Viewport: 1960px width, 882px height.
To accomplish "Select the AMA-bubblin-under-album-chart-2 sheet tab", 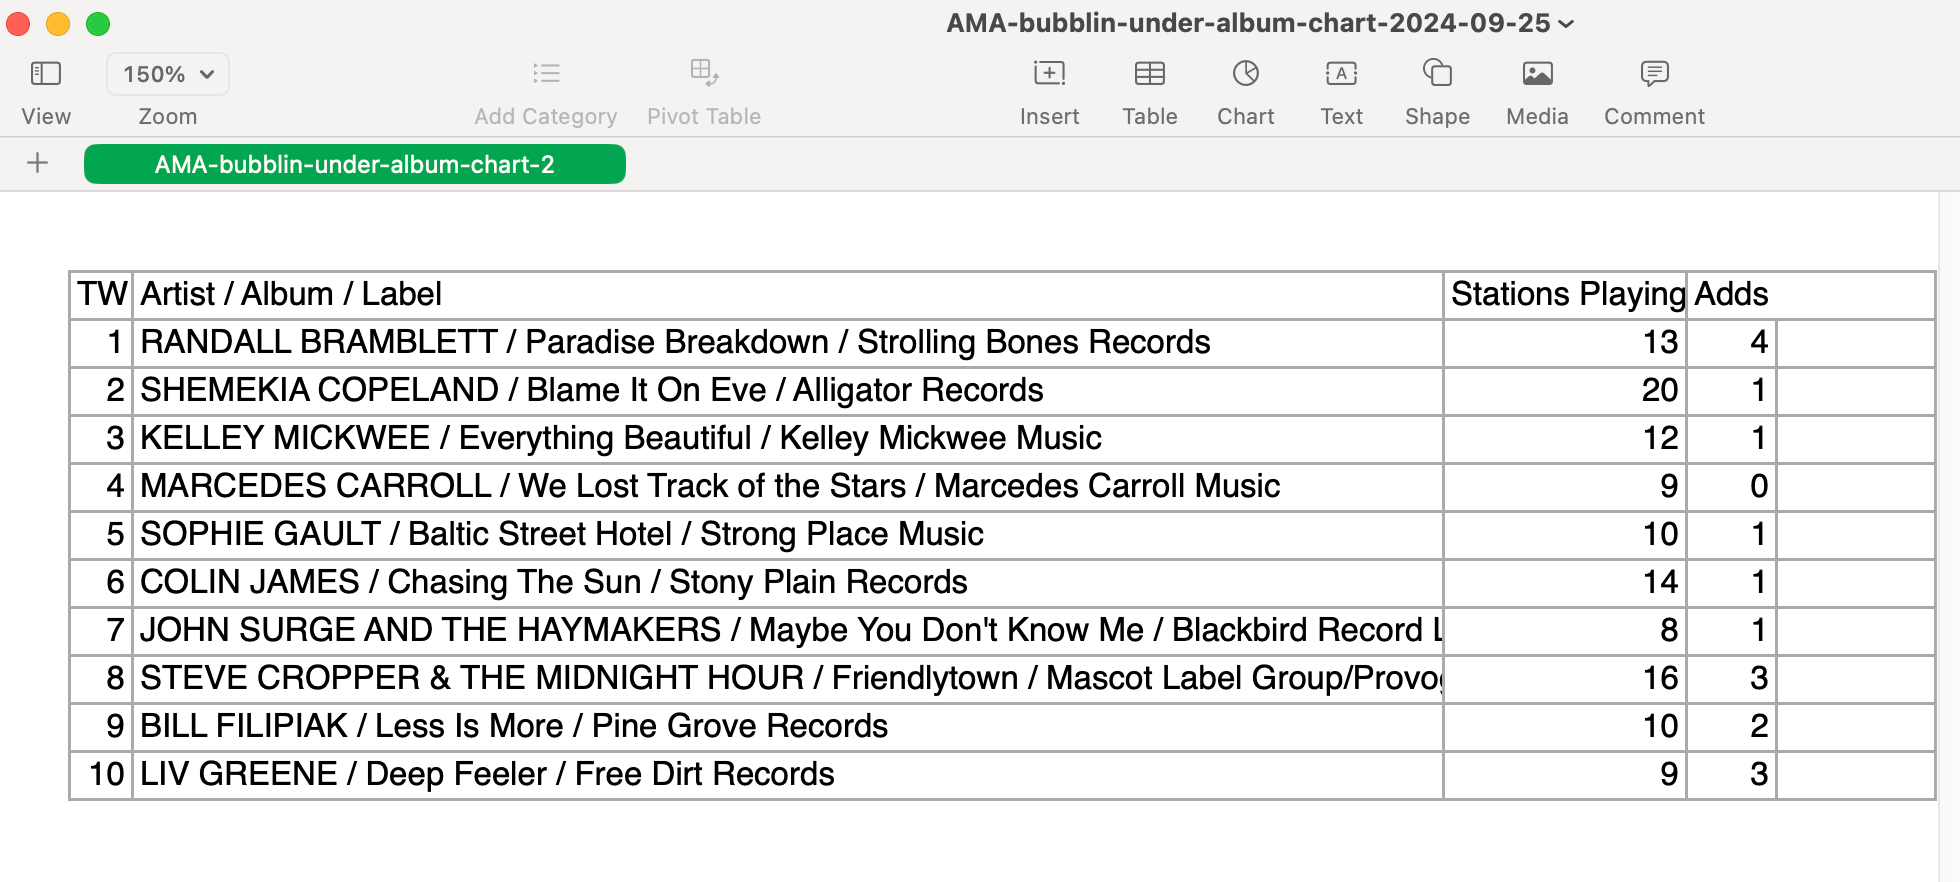I will pos(354,165).
